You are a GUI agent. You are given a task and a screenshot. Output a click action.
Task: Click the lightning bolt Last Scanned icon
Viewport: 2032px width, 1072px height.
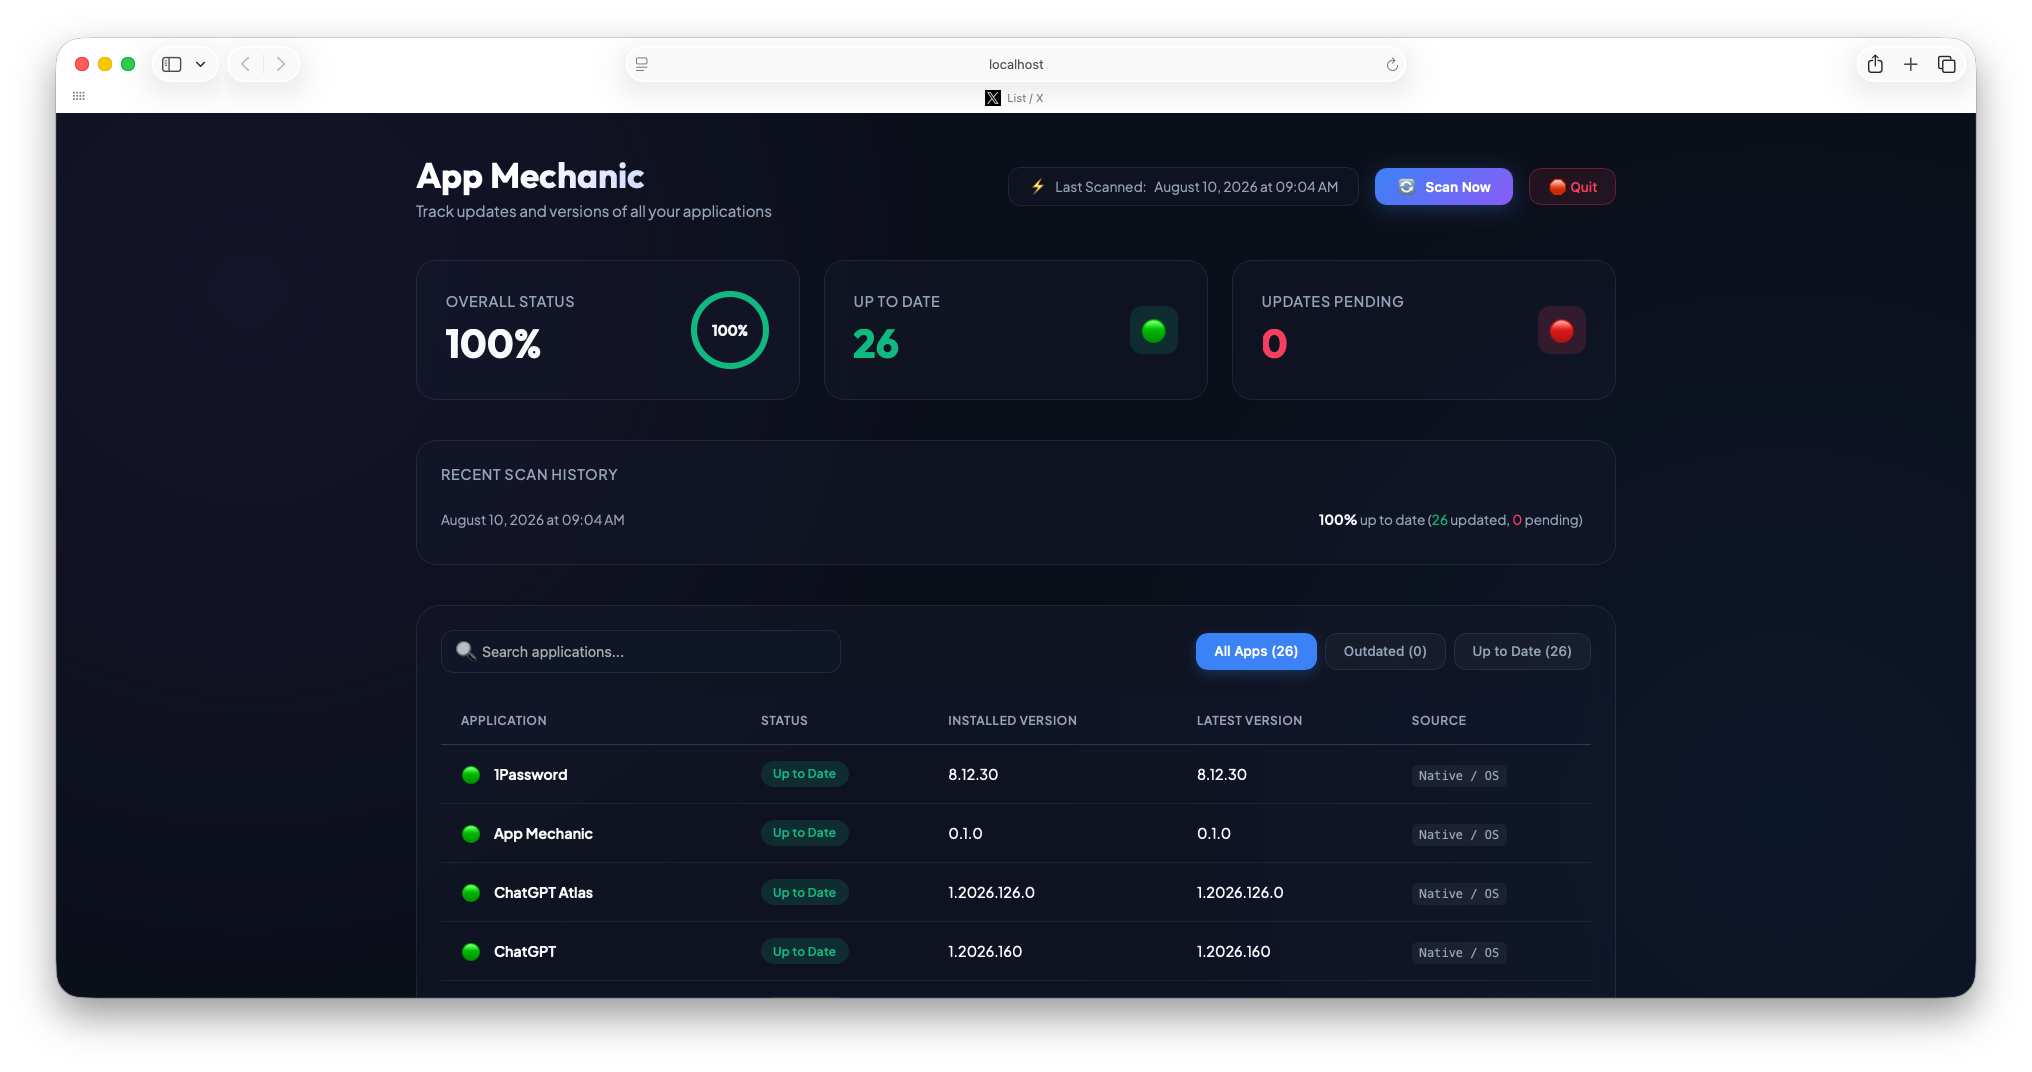[1038, 187]
